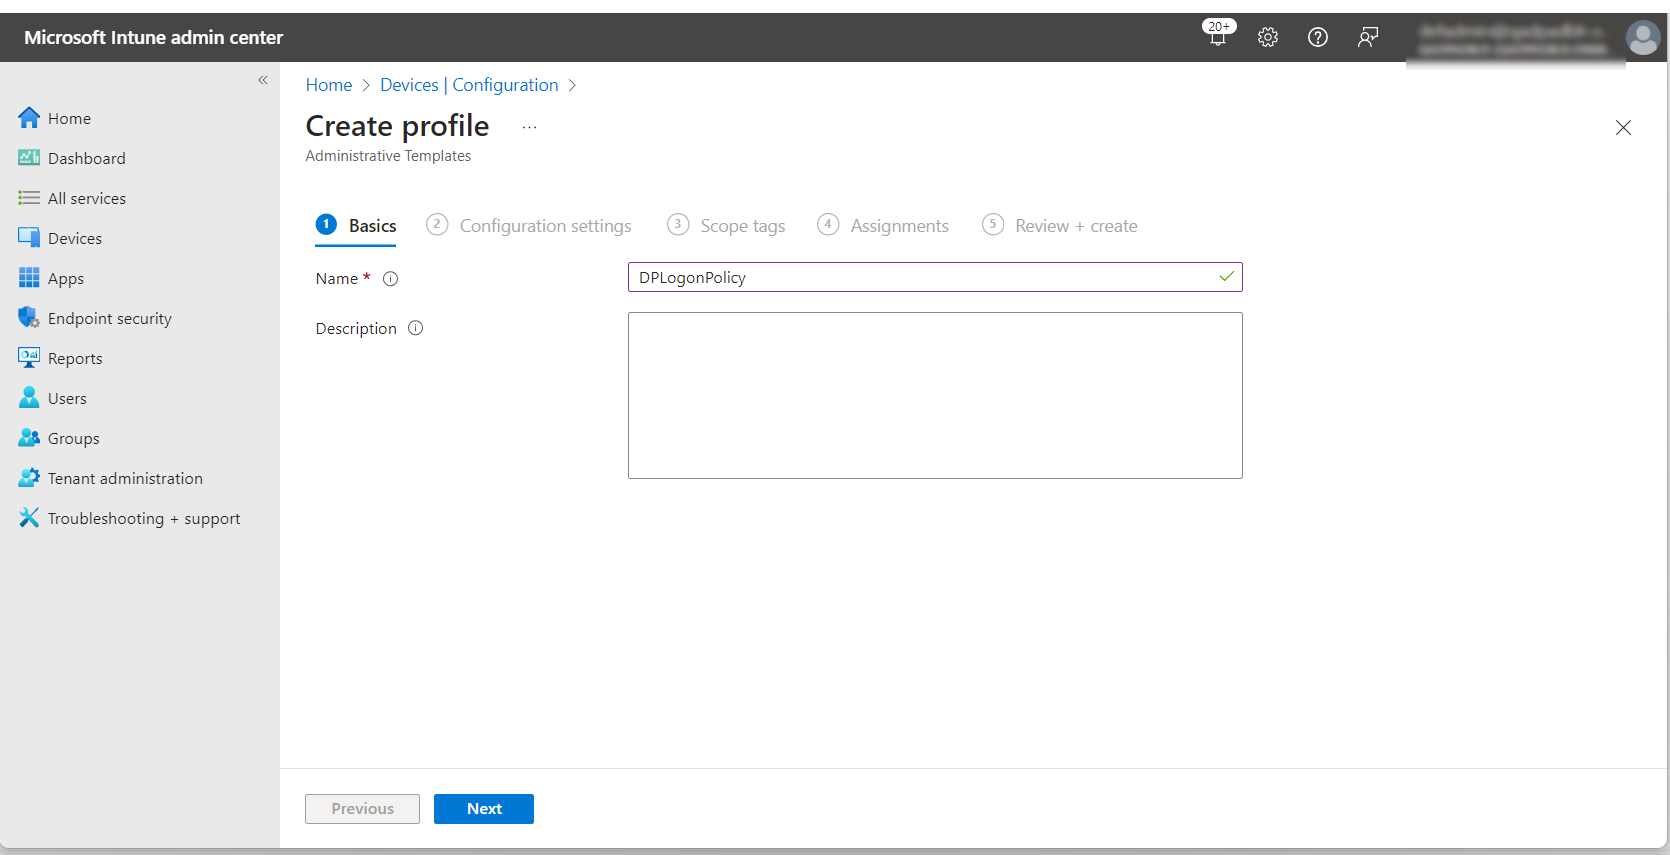The width and height of the screenshot is (1670, 855).
Task: Open Tenant administration in sidebar
Action: 125,478
